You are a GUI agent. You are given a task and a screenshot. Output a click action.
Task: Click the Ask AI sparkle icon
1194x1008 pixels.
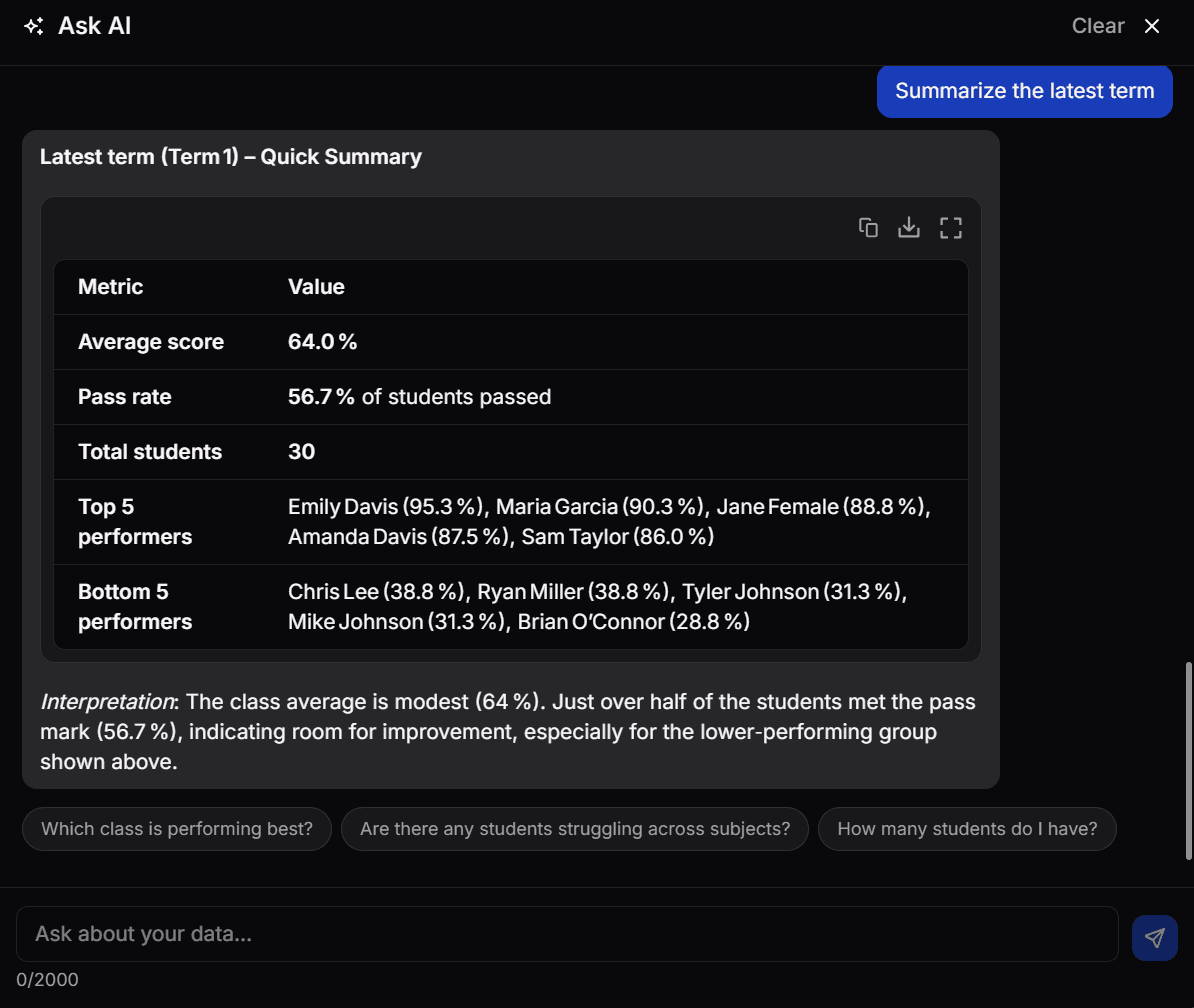click(x=34, y=26)
